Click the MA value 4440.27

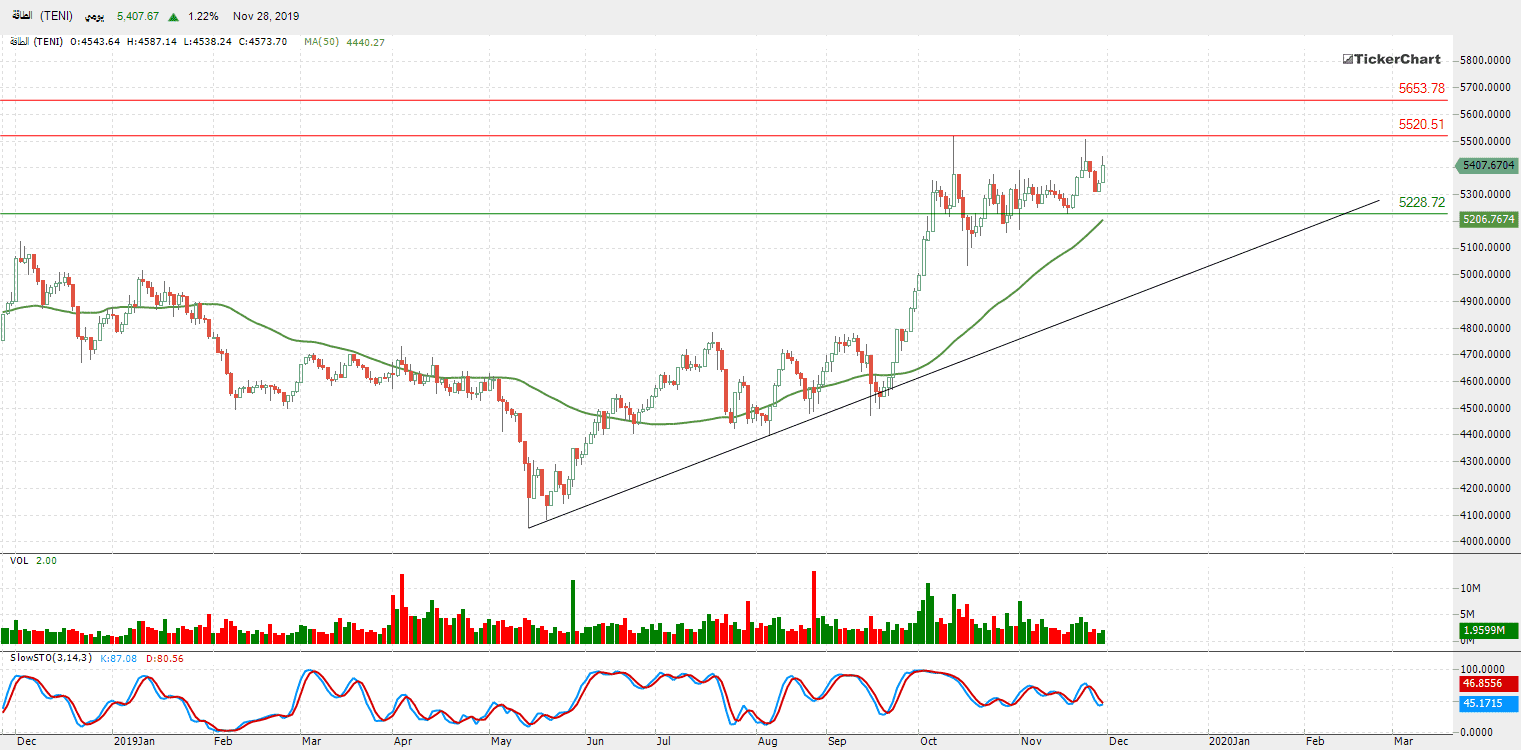point(365,42)
